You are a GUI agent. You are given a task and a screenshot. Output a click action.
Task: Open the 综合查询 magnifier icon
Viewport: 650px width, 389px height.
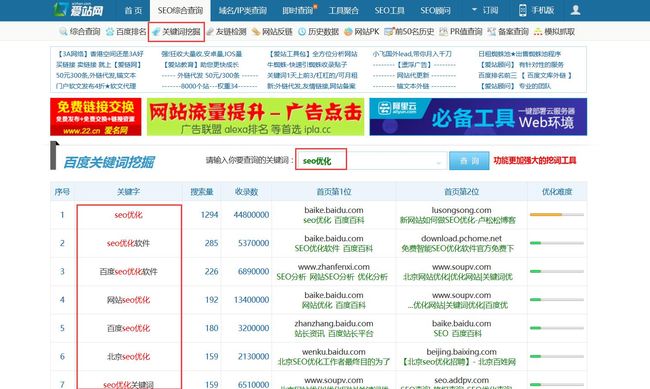pos(63,32)
